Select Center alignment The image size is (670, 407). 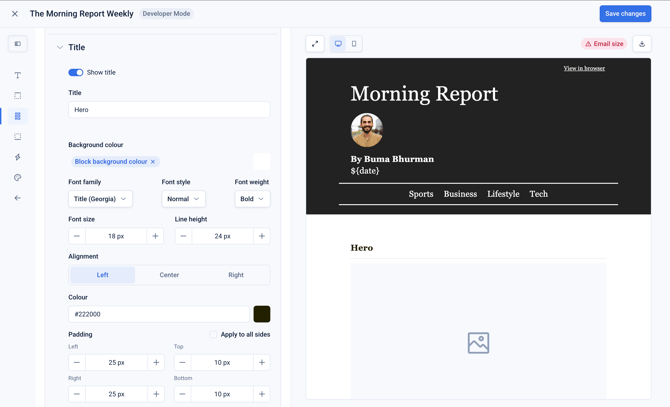pos(169,275)
